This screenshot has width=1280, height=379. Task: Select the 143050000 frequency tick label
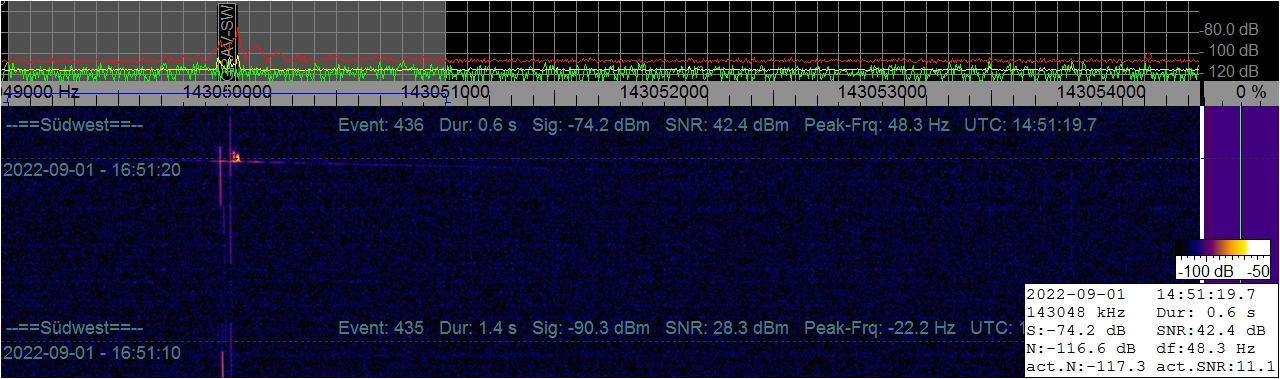(x=227, y=91)
